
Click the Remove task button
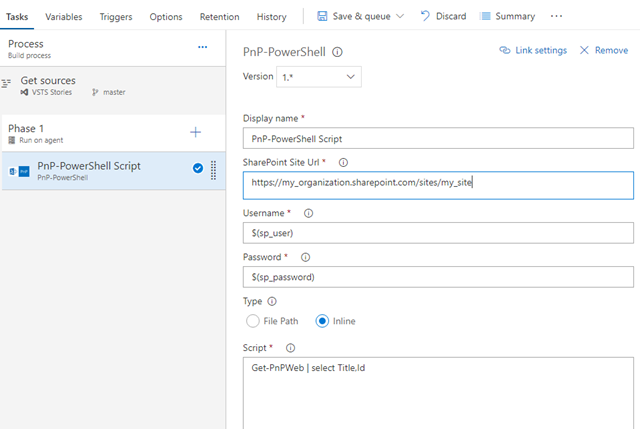603,50
